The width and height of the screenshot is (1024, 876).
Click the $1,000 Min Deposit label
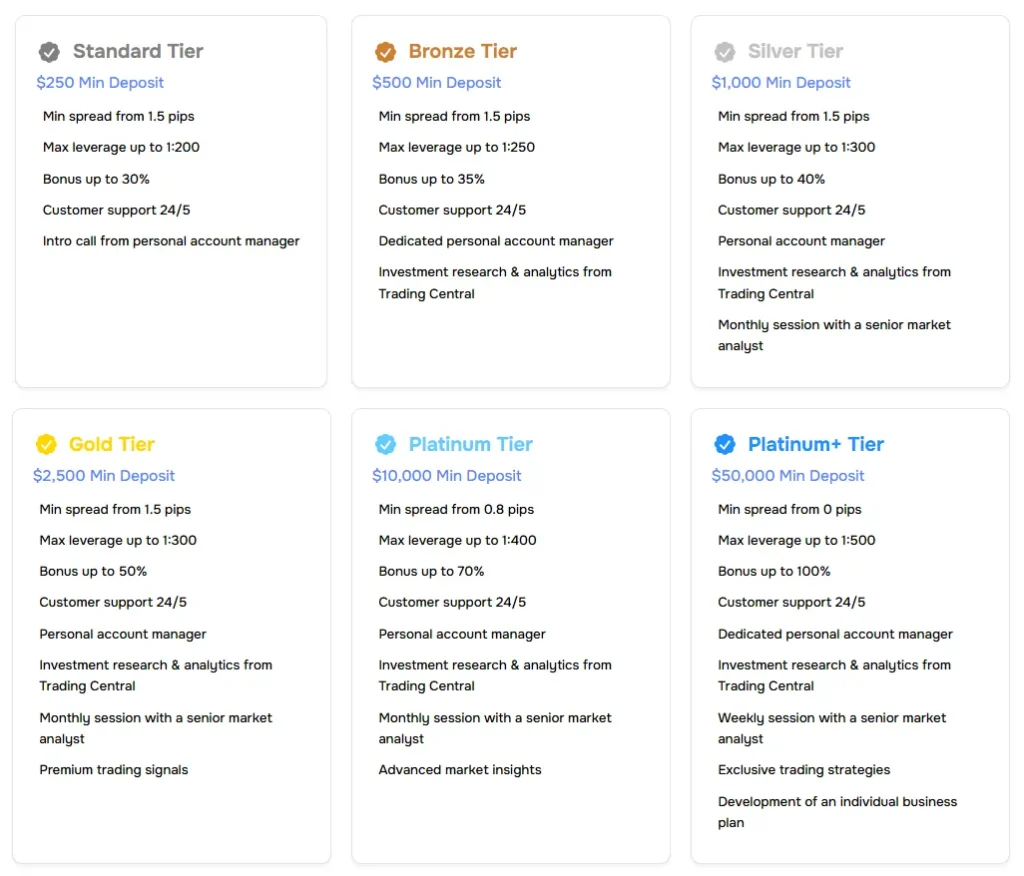[780, 83]
